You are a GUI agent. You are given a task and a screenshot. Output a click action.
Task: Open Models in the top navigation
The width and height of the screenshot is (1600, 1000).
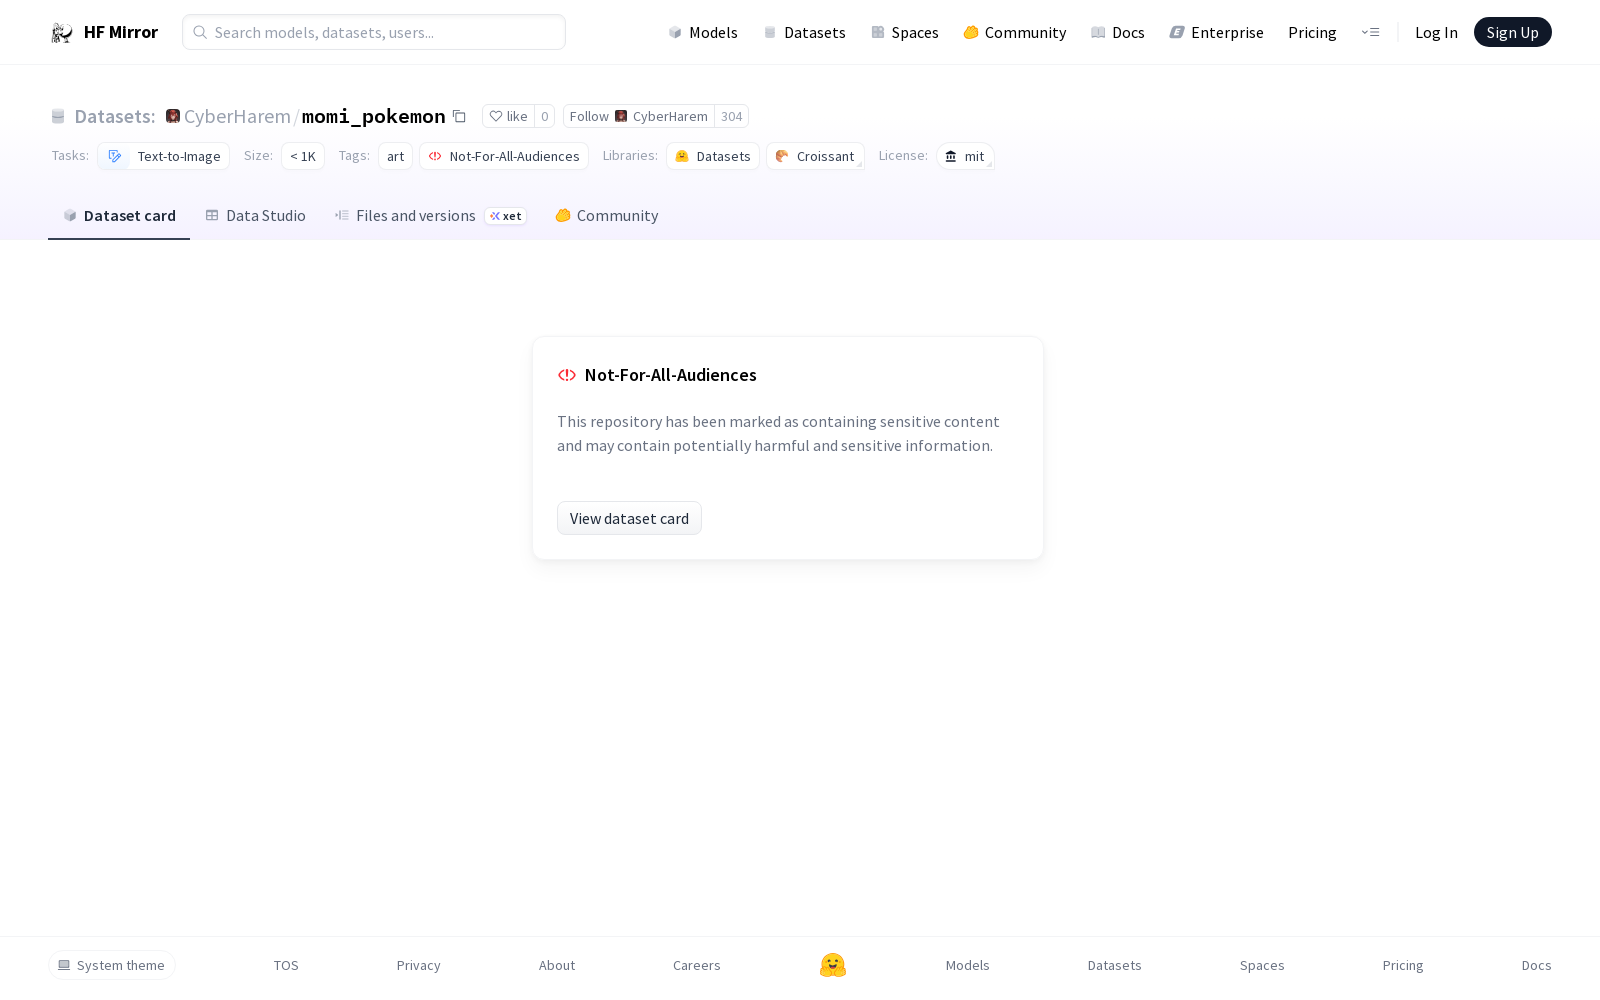703,32
